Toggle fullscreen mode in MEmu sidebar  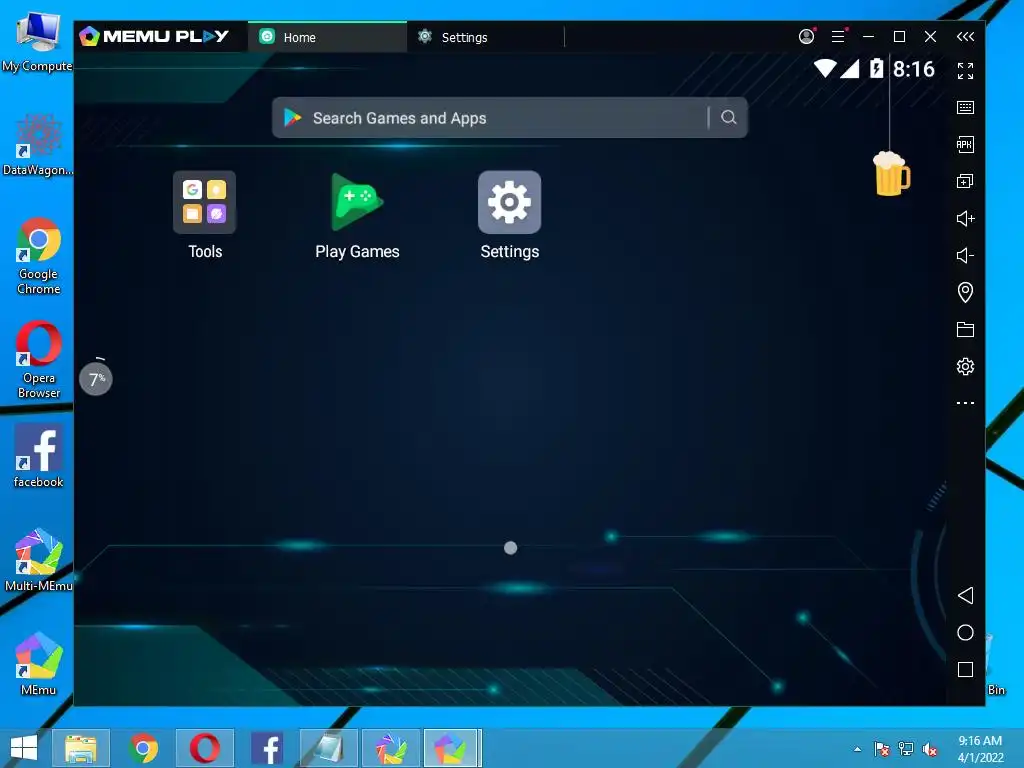(965, 71)
